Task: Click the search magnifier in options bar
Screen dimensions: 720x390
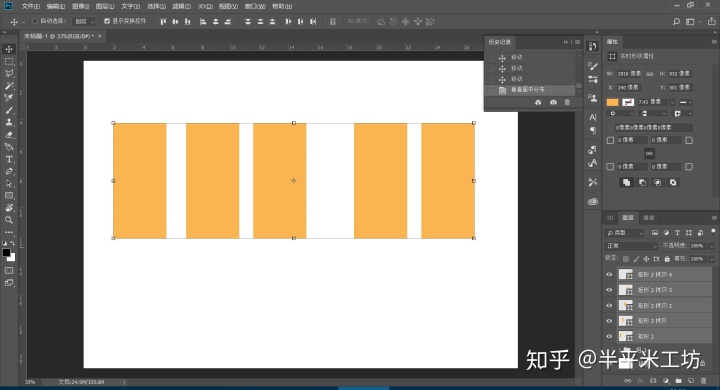Action: 676,22
